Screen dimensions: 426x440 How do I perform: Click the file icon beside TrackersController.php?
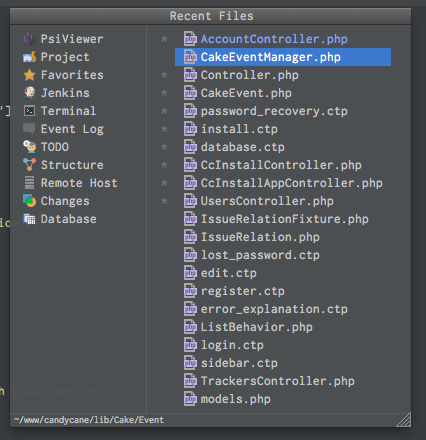tap(190, 381)
